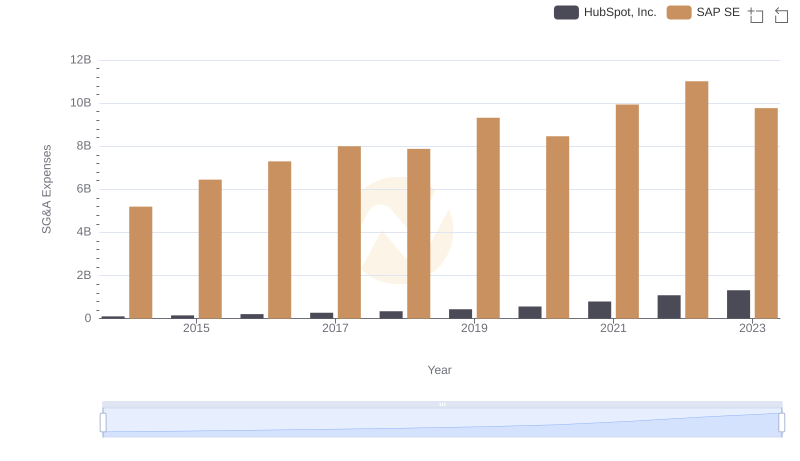Select the HubSpot bar for 2022
Image resolution: width=800 pixels, height=461 pixels.
point(669,307)
